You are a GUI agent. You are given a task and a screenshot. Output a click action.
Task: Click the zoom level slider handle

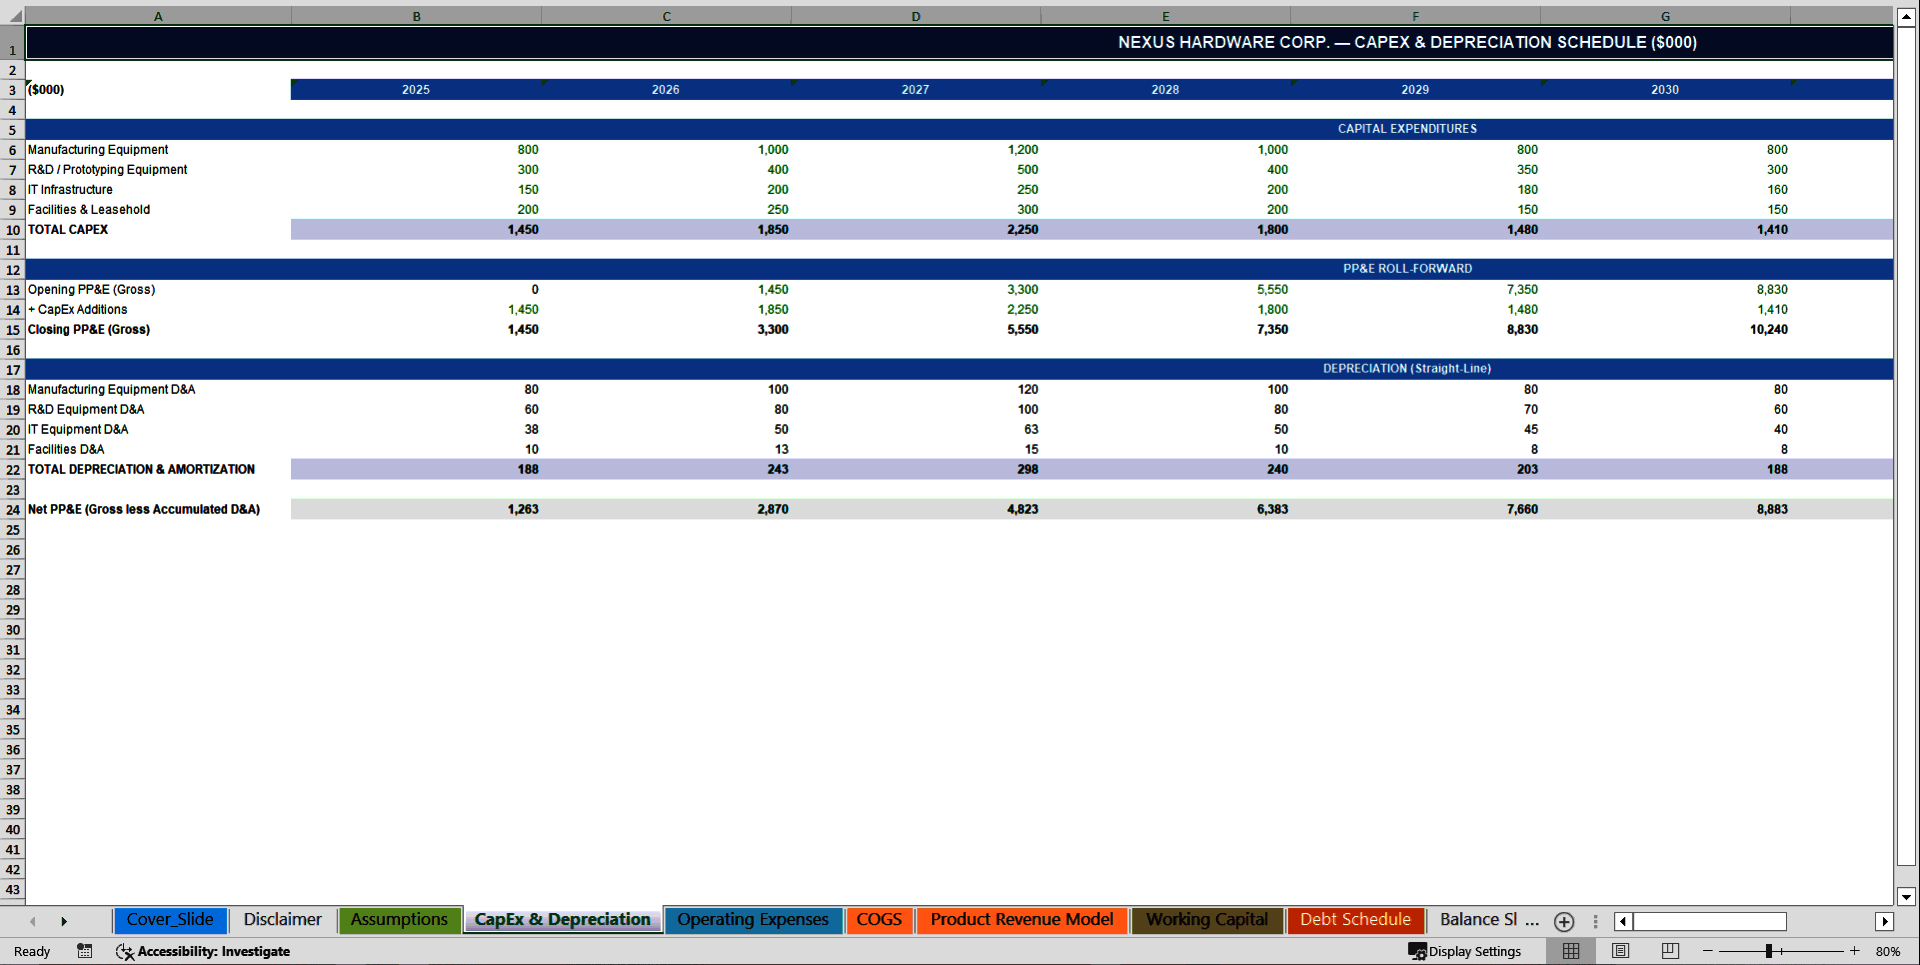click(x=1768, y=951)
